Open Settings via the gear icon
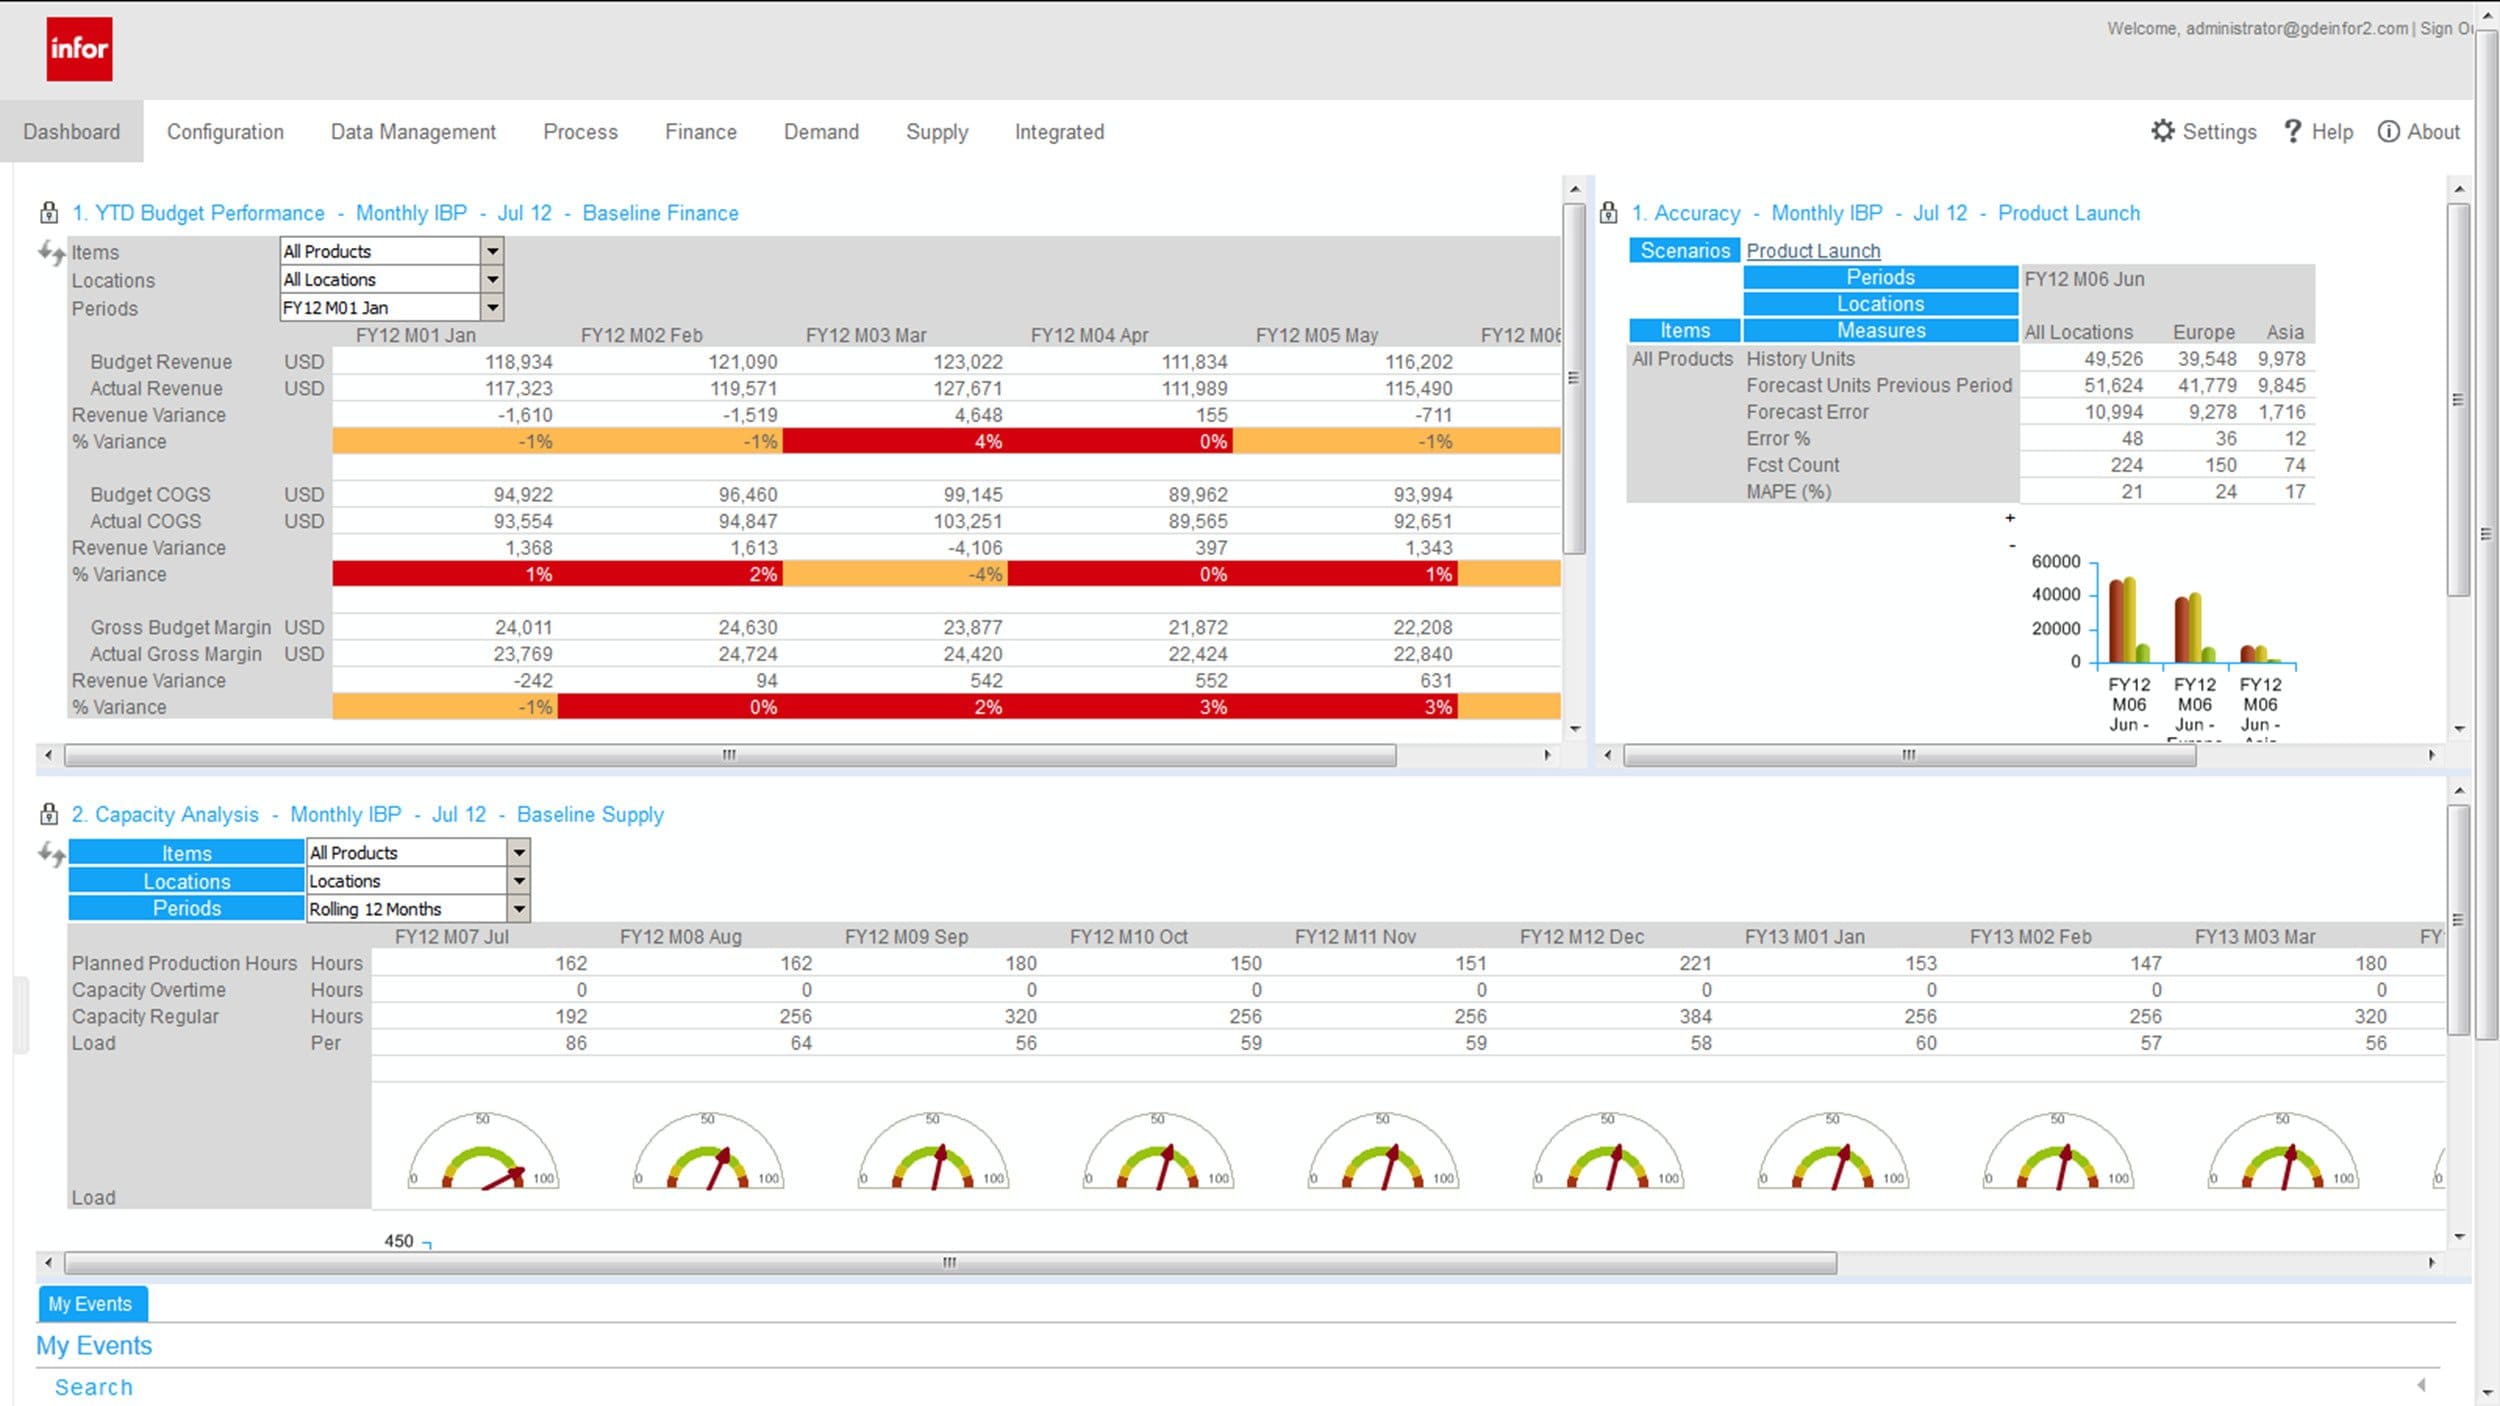The height and width of the screenshot is (1406, 2500). [x=2162, y=131]
